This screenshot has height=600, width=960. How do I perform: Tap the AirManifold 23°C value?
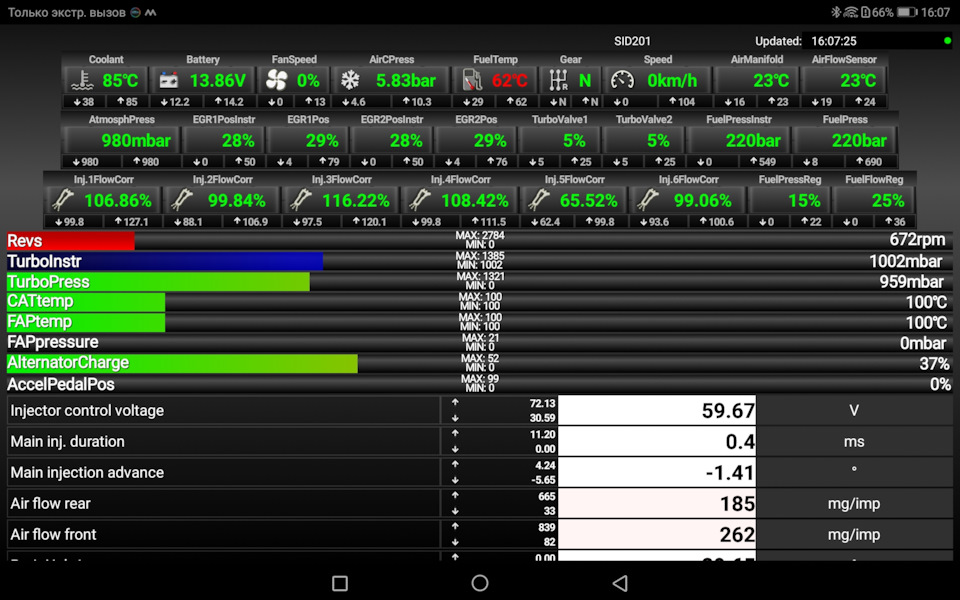[x=771, y=80]
